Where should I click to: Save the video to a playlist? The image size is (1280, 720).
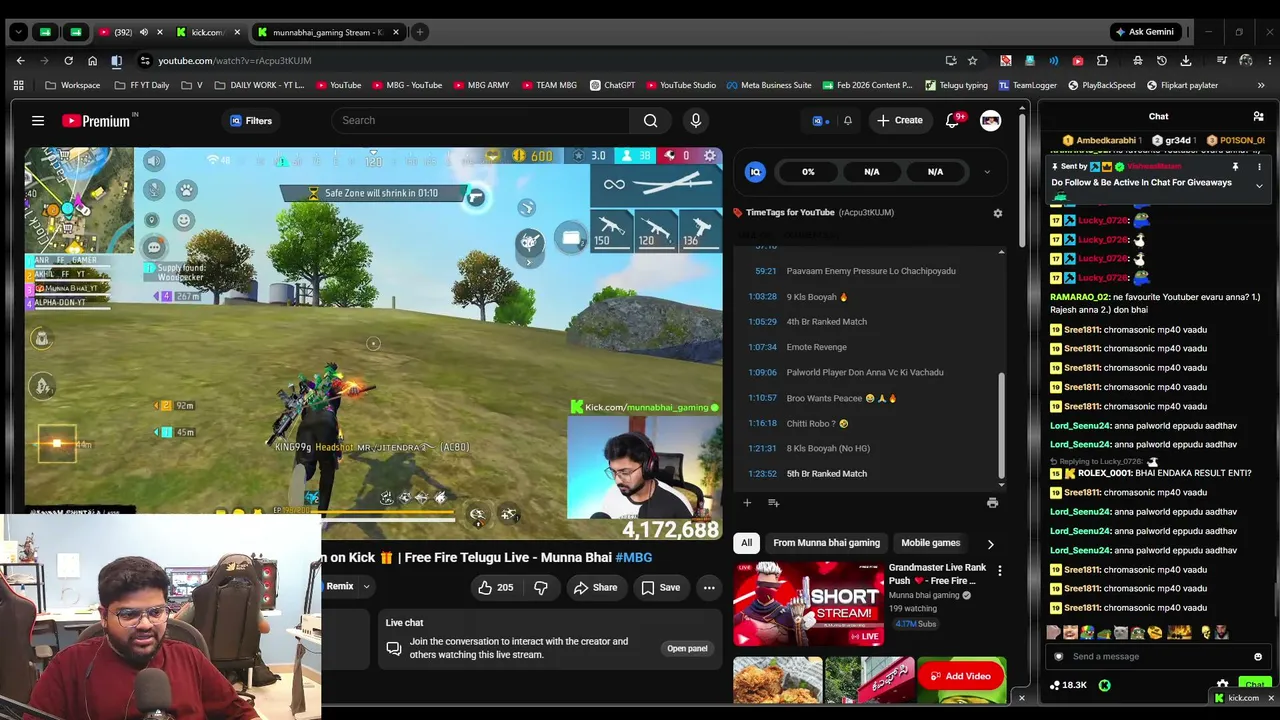tap(661, 588)
